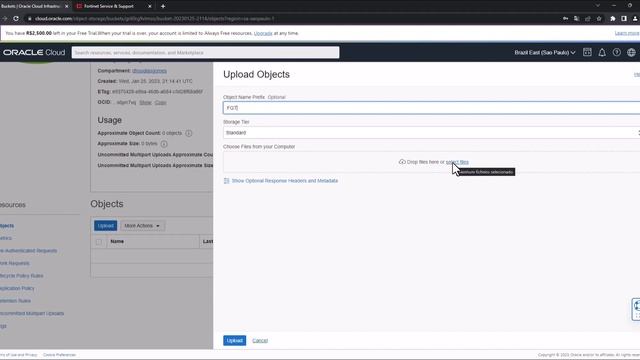
Task: Click the Compartment name link
Action: point(149,71)
